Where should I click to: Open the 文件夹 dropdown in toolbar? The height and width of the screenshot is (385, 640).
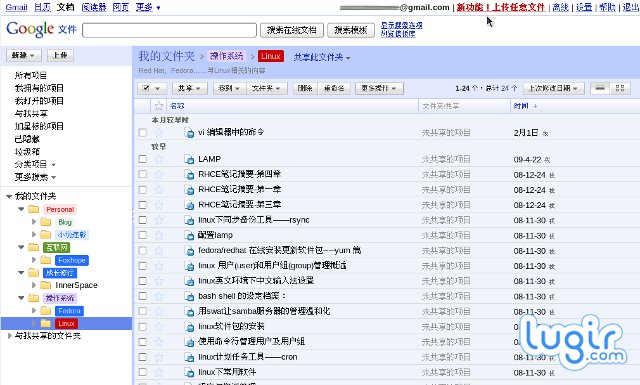click(x=267, y=88)
